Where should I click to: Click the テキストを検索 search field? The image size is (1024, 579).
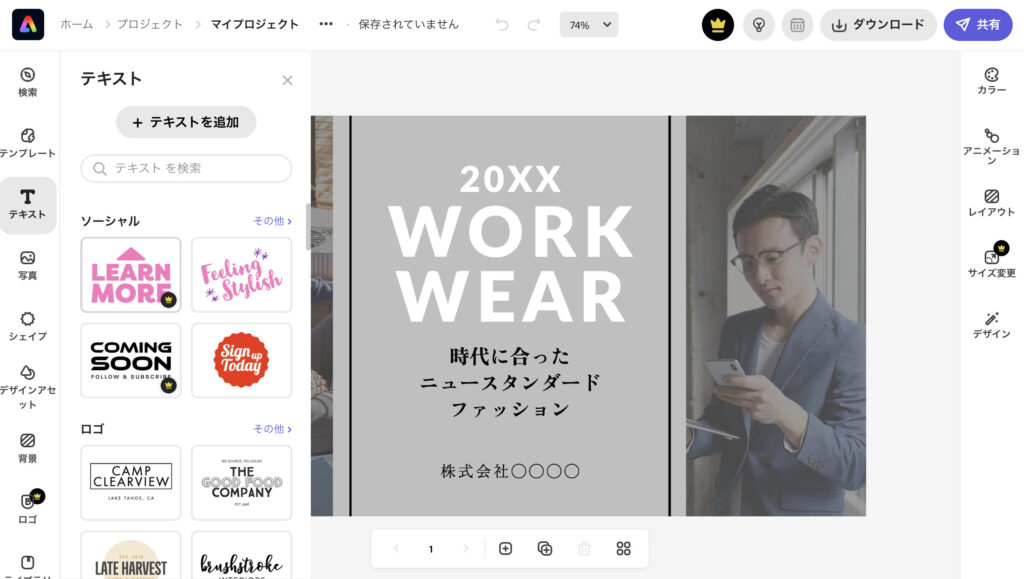click(186, 168)
